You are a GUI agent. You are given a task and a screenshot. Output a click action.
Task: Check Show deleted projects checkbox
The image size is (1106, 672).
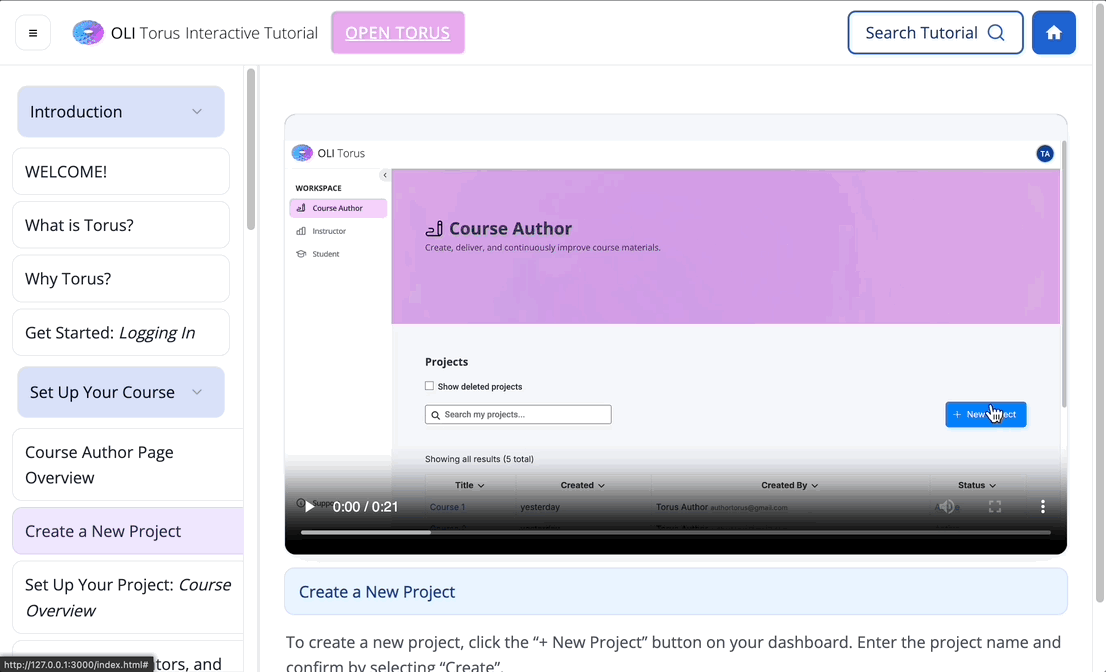click(429, 386)
